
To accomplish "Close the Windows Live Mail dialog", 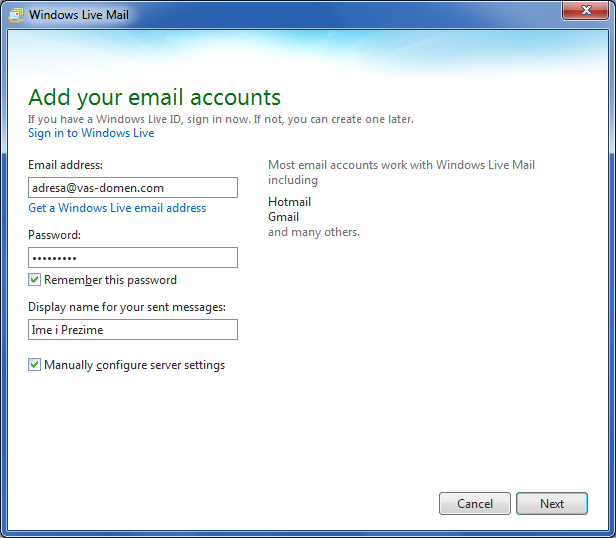I will (x=585, y=10).
